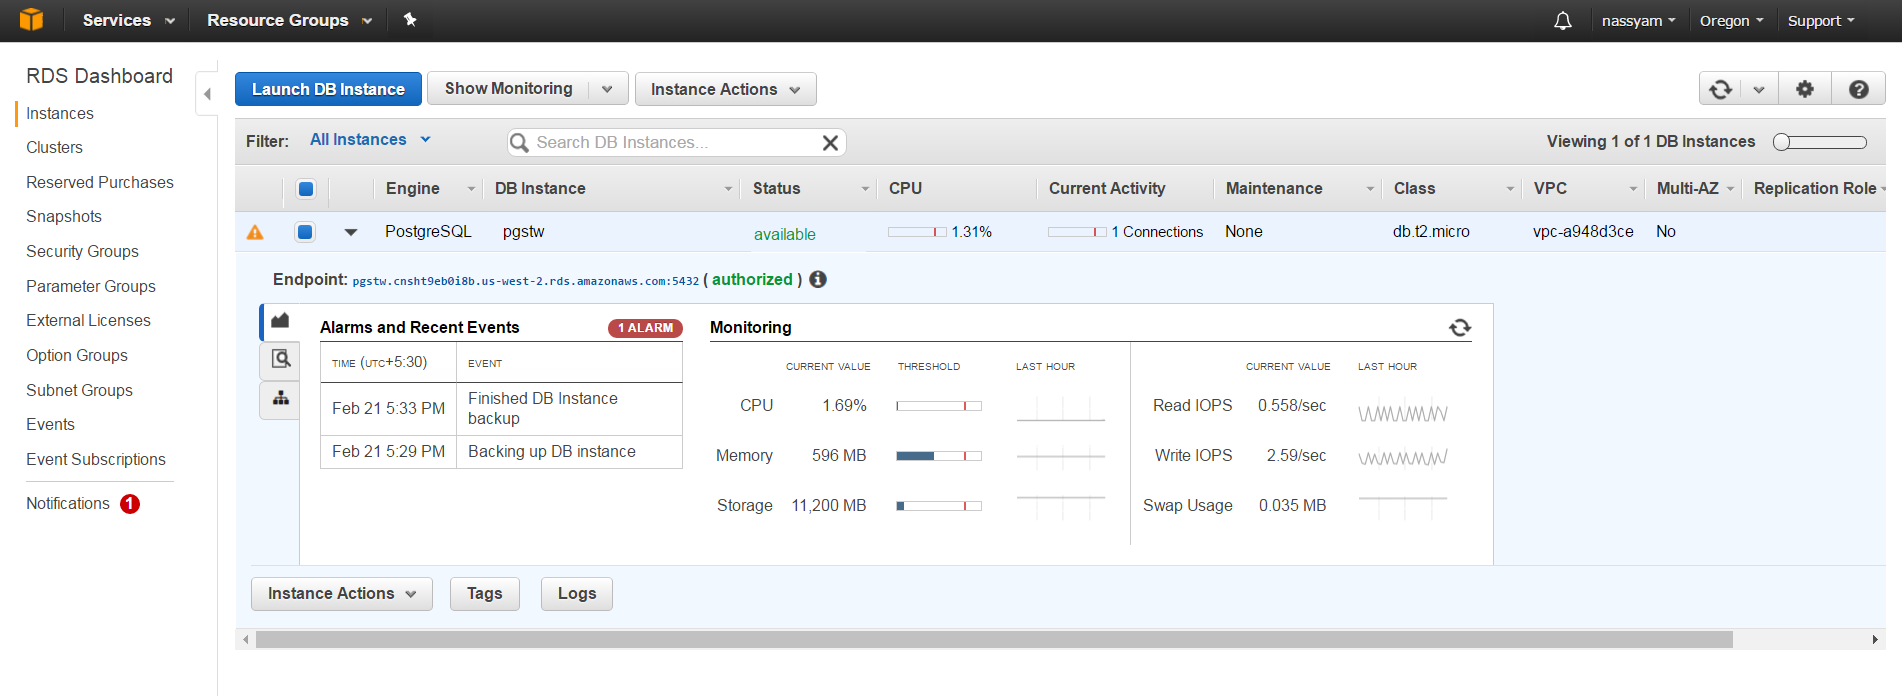Image resolution: width=1902 pixels, height=696 pixels.
Task: Select the monitoring chart tab icon
Action: tap(280, 321)
